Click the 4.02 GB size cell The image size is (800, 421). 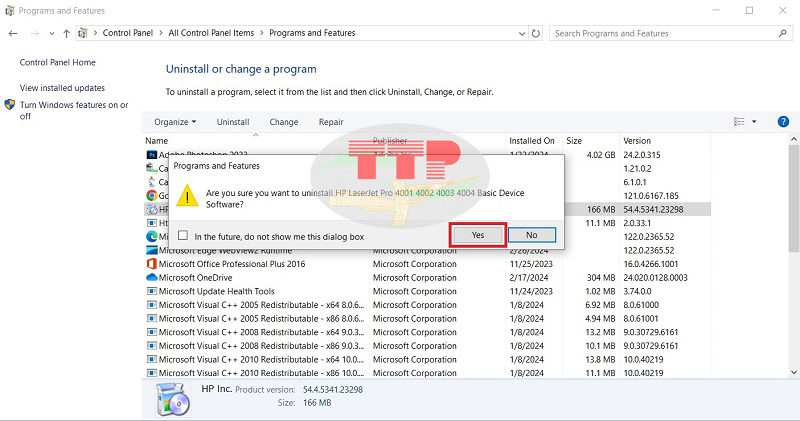601,155
